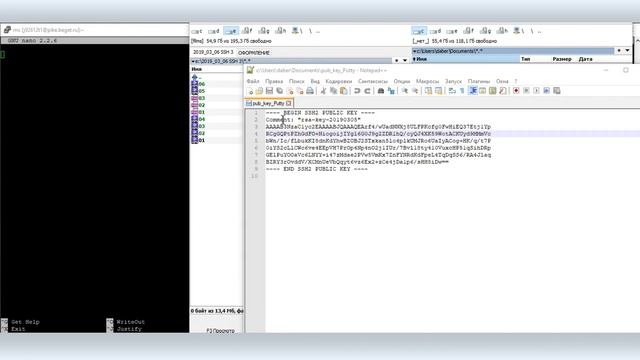
Task: Start macro recording with the red dot icon
Action: click(x=516, y=91)
